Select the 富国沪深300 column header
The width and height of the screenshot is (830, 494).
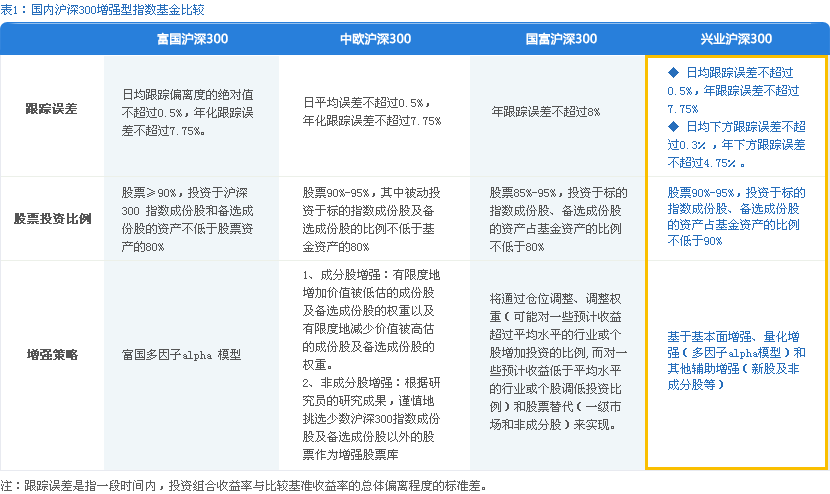click(x=192, y=39)
